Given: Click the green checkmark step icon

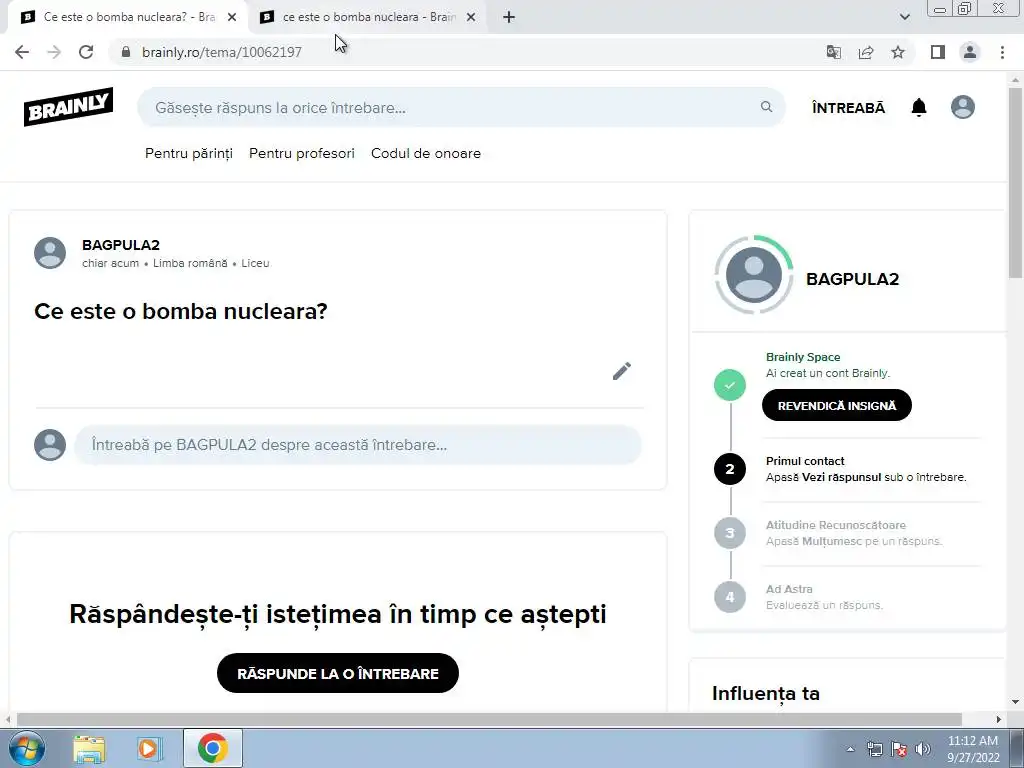Looking at the screenshot, I should (729, 385).
